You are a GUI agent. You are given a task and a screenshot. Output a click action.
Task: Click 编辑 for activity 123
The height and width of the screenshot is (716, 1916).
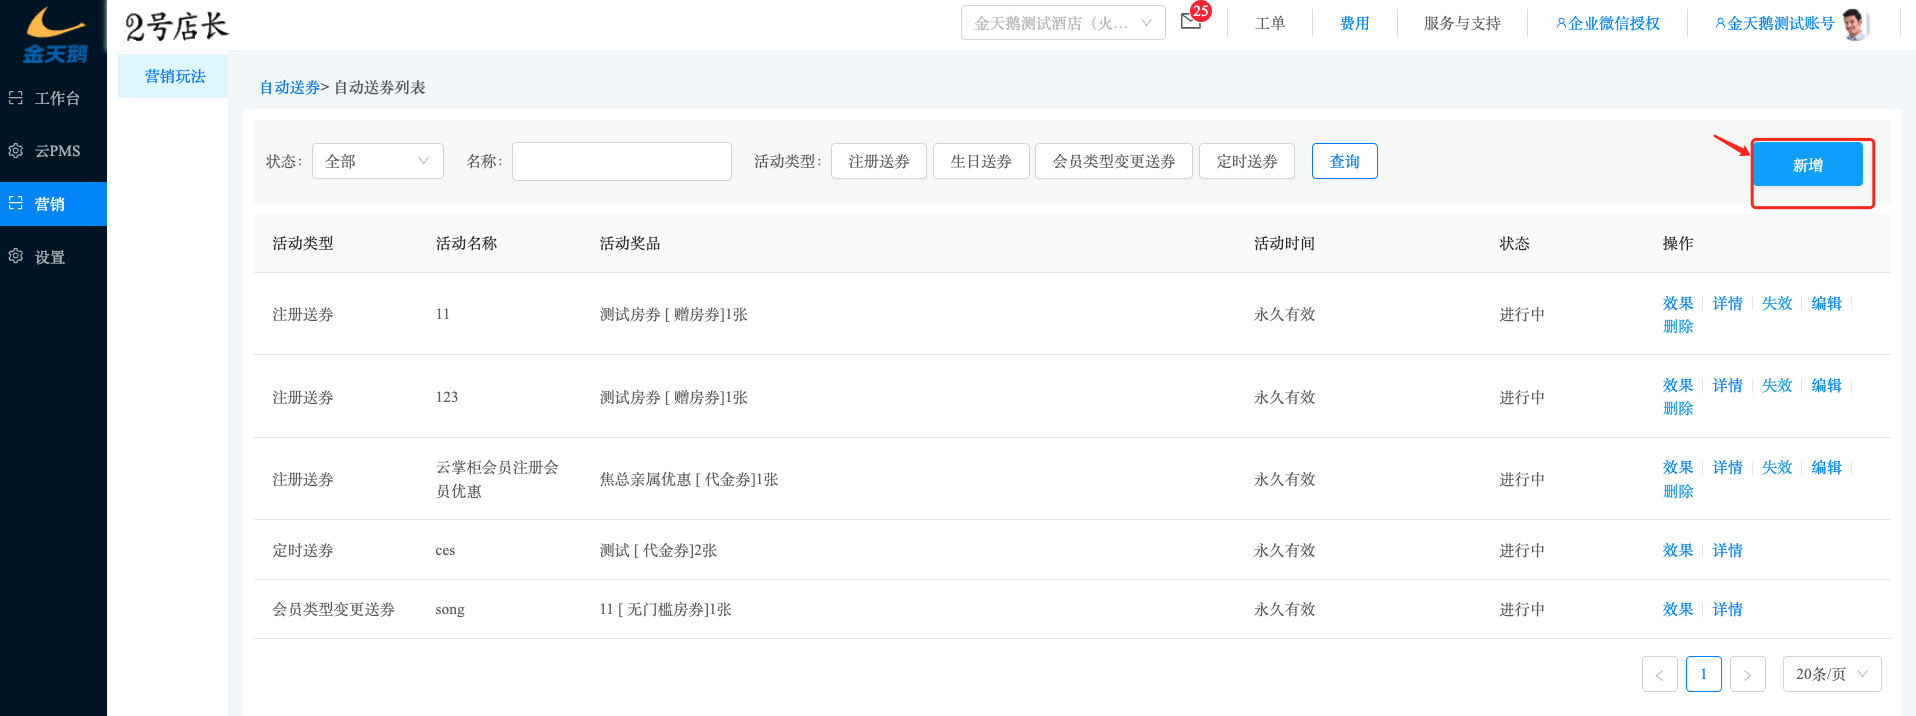point(1826,385)
